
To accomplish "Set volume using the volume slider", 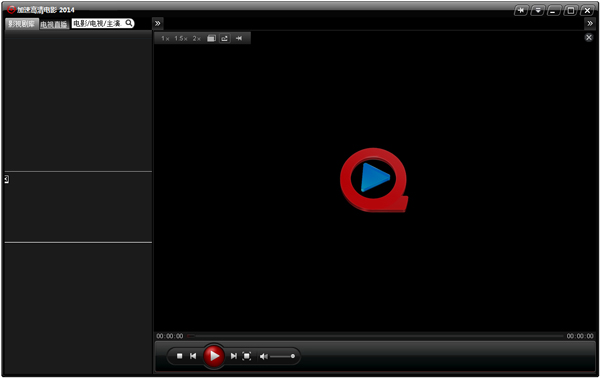I will point(283,357).
